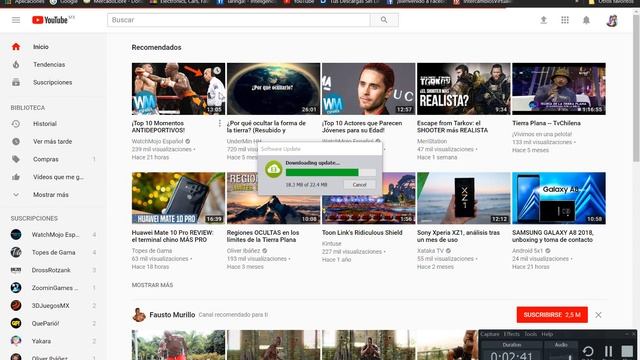
Task: Open Escape from Tarkov video title
Action: (452, 127)
